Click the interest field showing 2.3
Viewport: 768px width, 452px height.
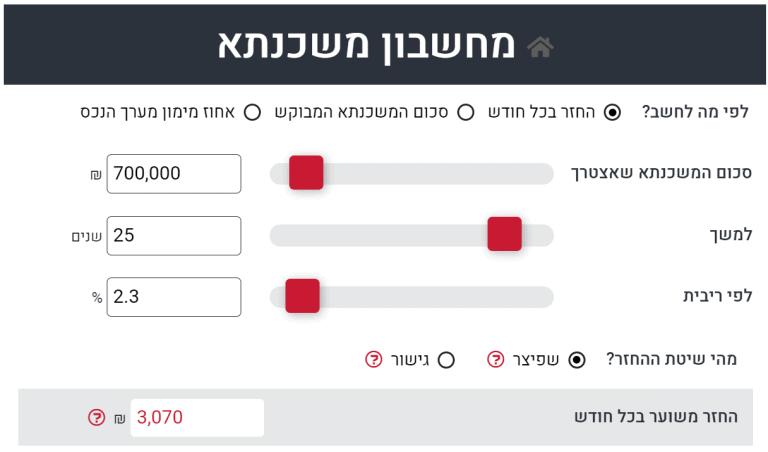pos(174,297)
